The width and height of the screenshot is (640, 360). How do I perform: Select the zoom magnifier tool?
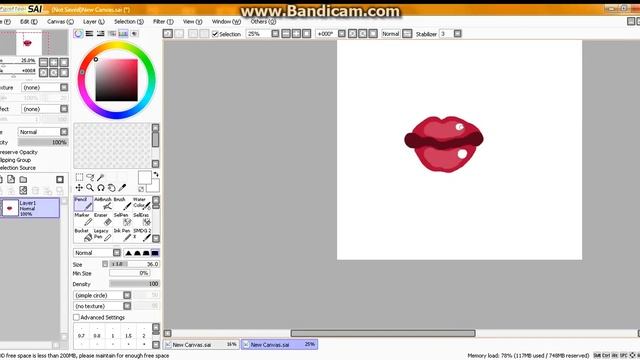(90, 188)
